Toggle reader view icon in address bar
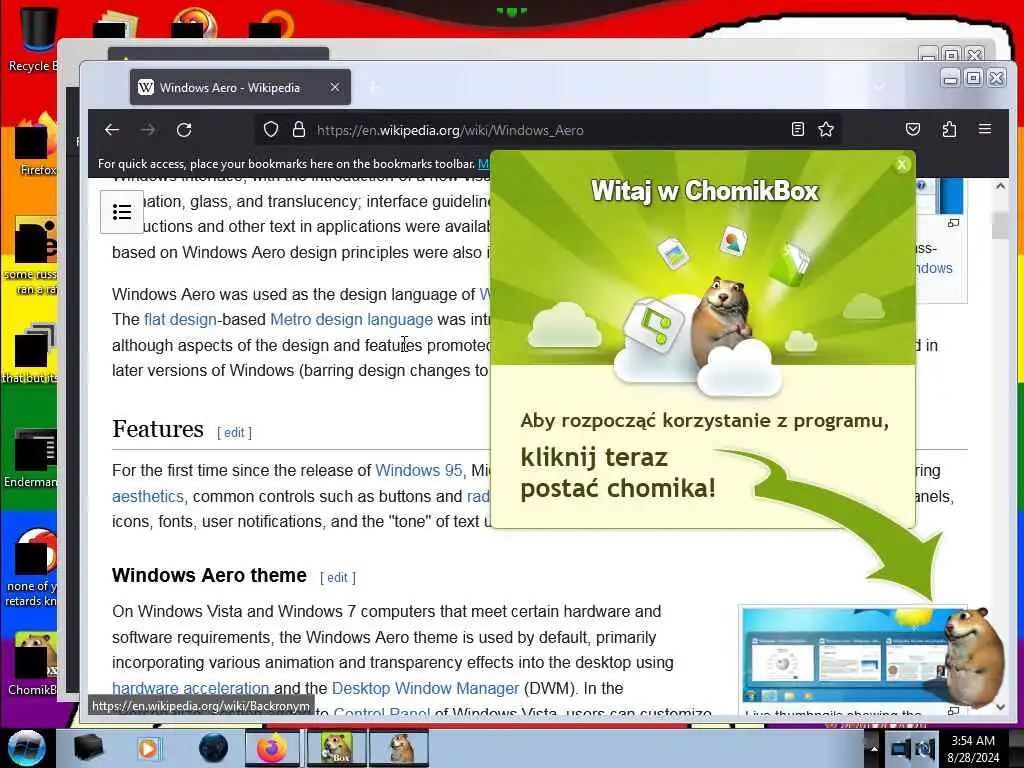This screenshot has height=768, width=1024. (x=797, y=129)
